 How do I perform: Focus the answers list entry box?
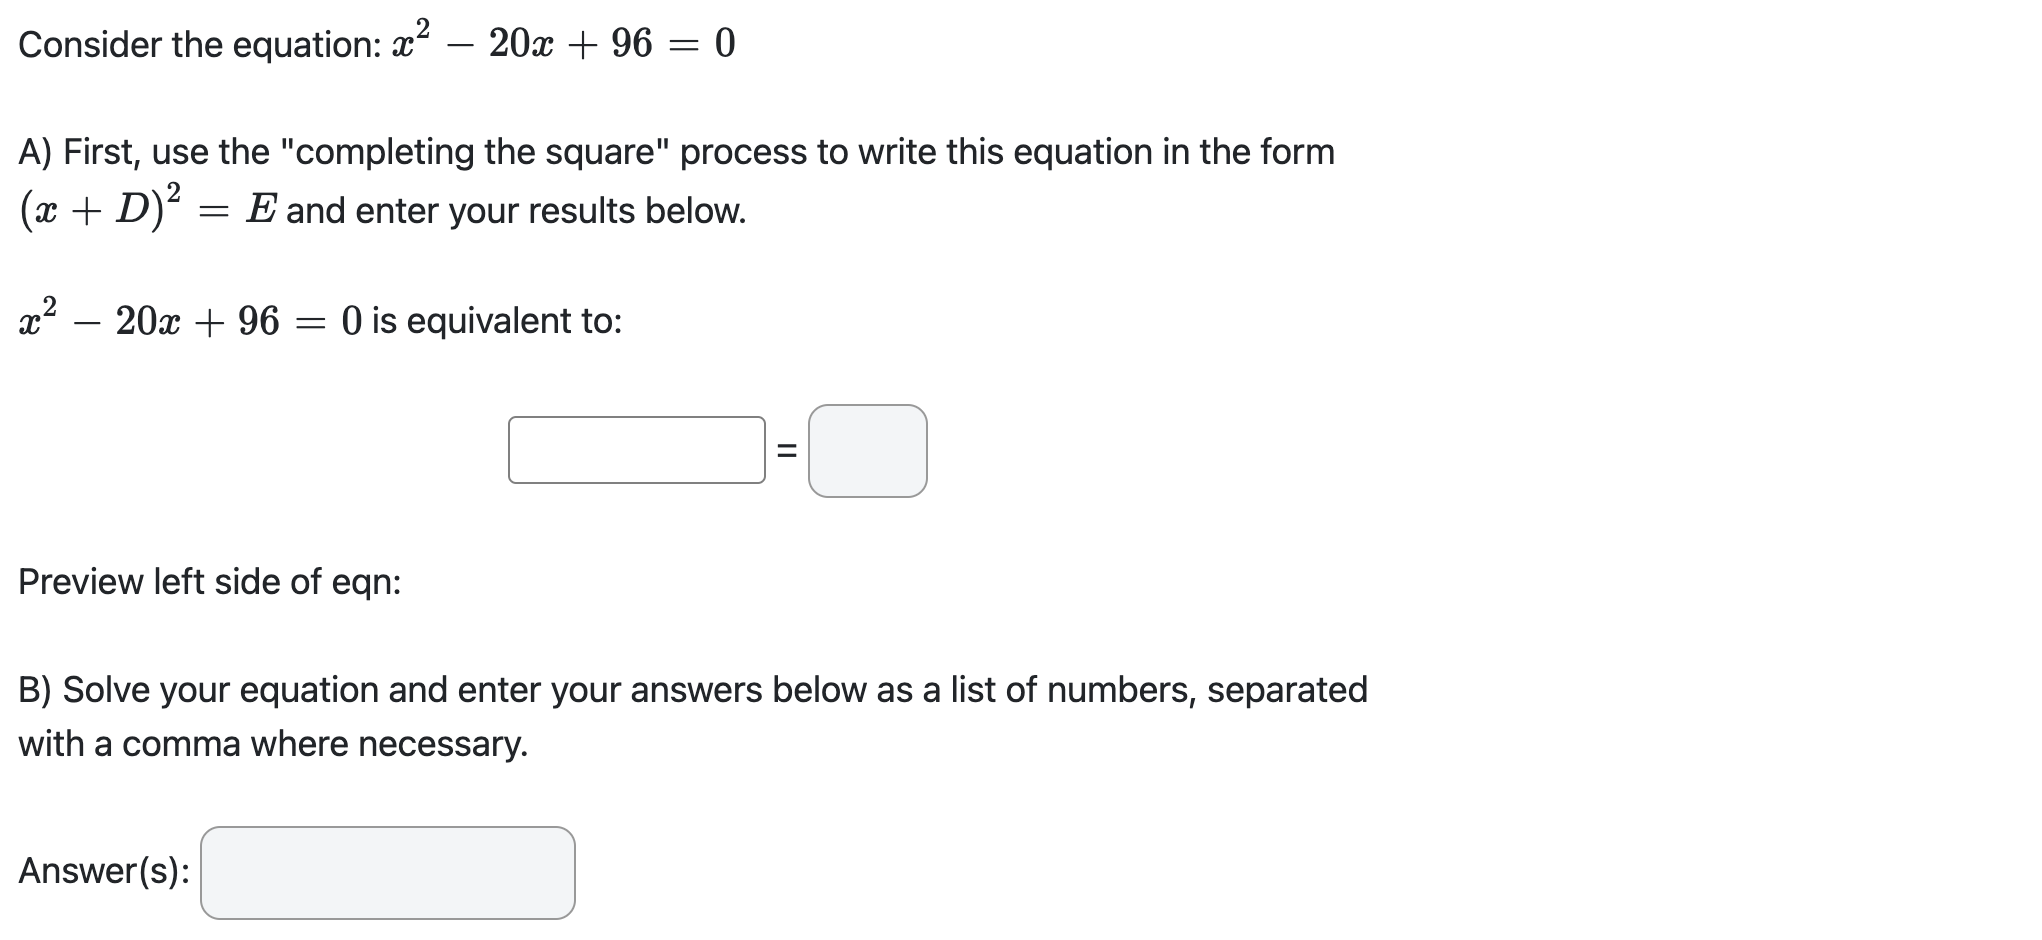pyautogui.click(x=388, y=873)
